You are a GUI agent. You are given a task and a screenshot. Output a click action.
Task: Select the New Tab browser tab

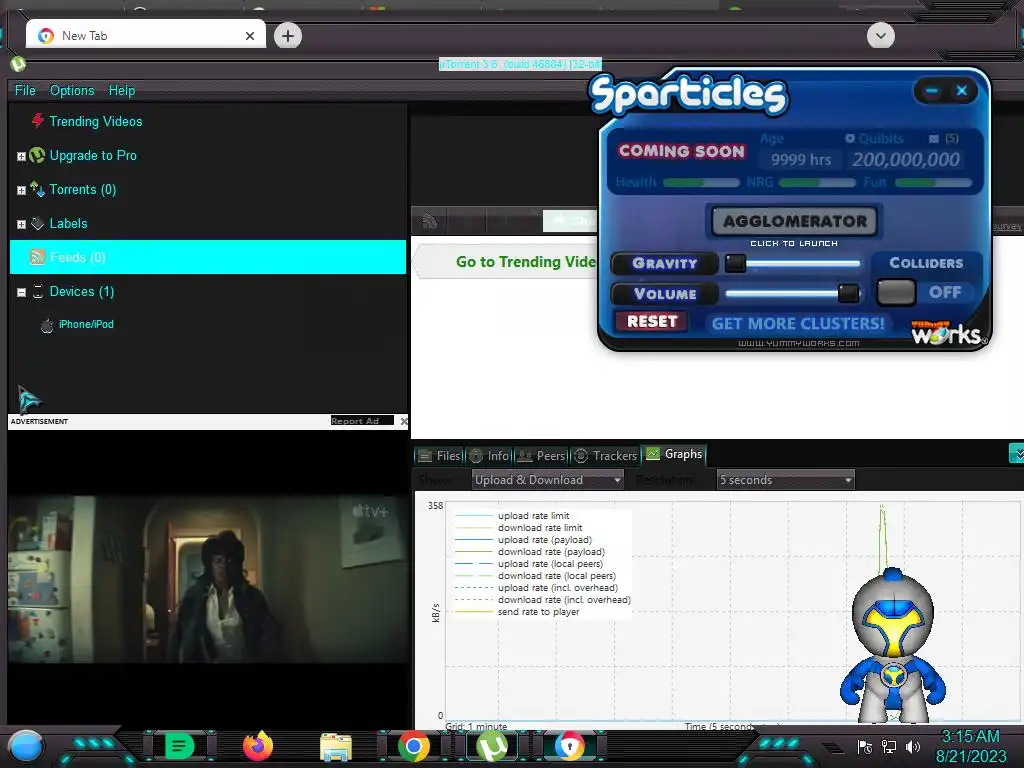(x=146, y=36)
